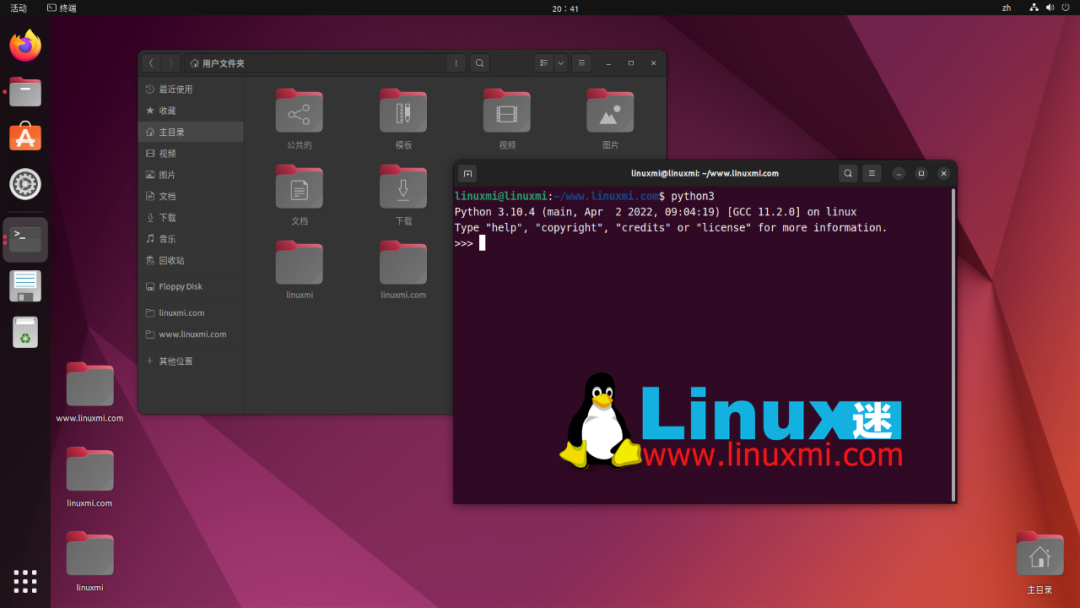Go forward in file manager

point(171,63)
